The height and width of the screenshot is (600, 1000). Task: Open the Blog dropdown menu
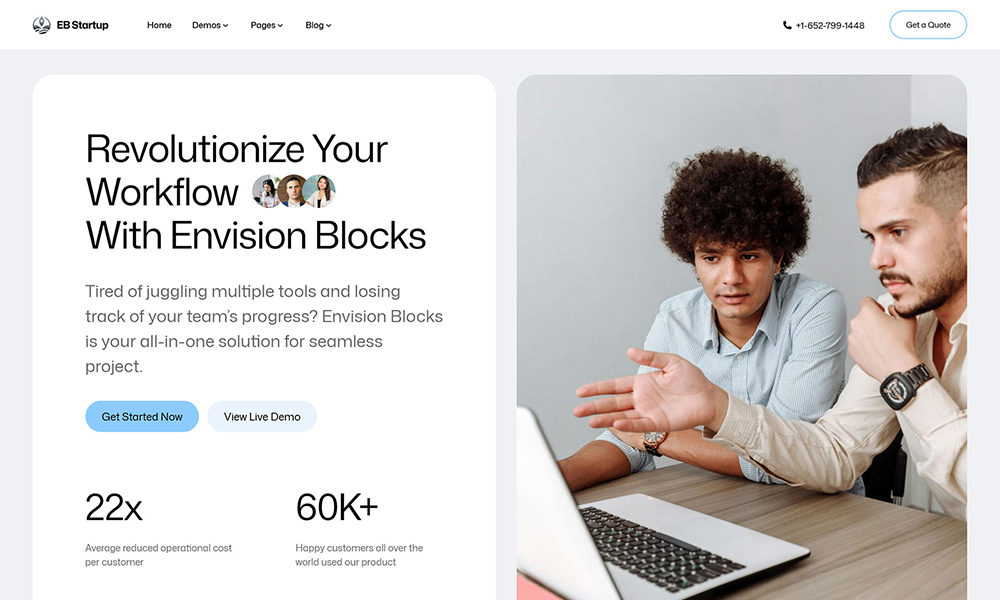pyautogui.click(x=318, y=26)
